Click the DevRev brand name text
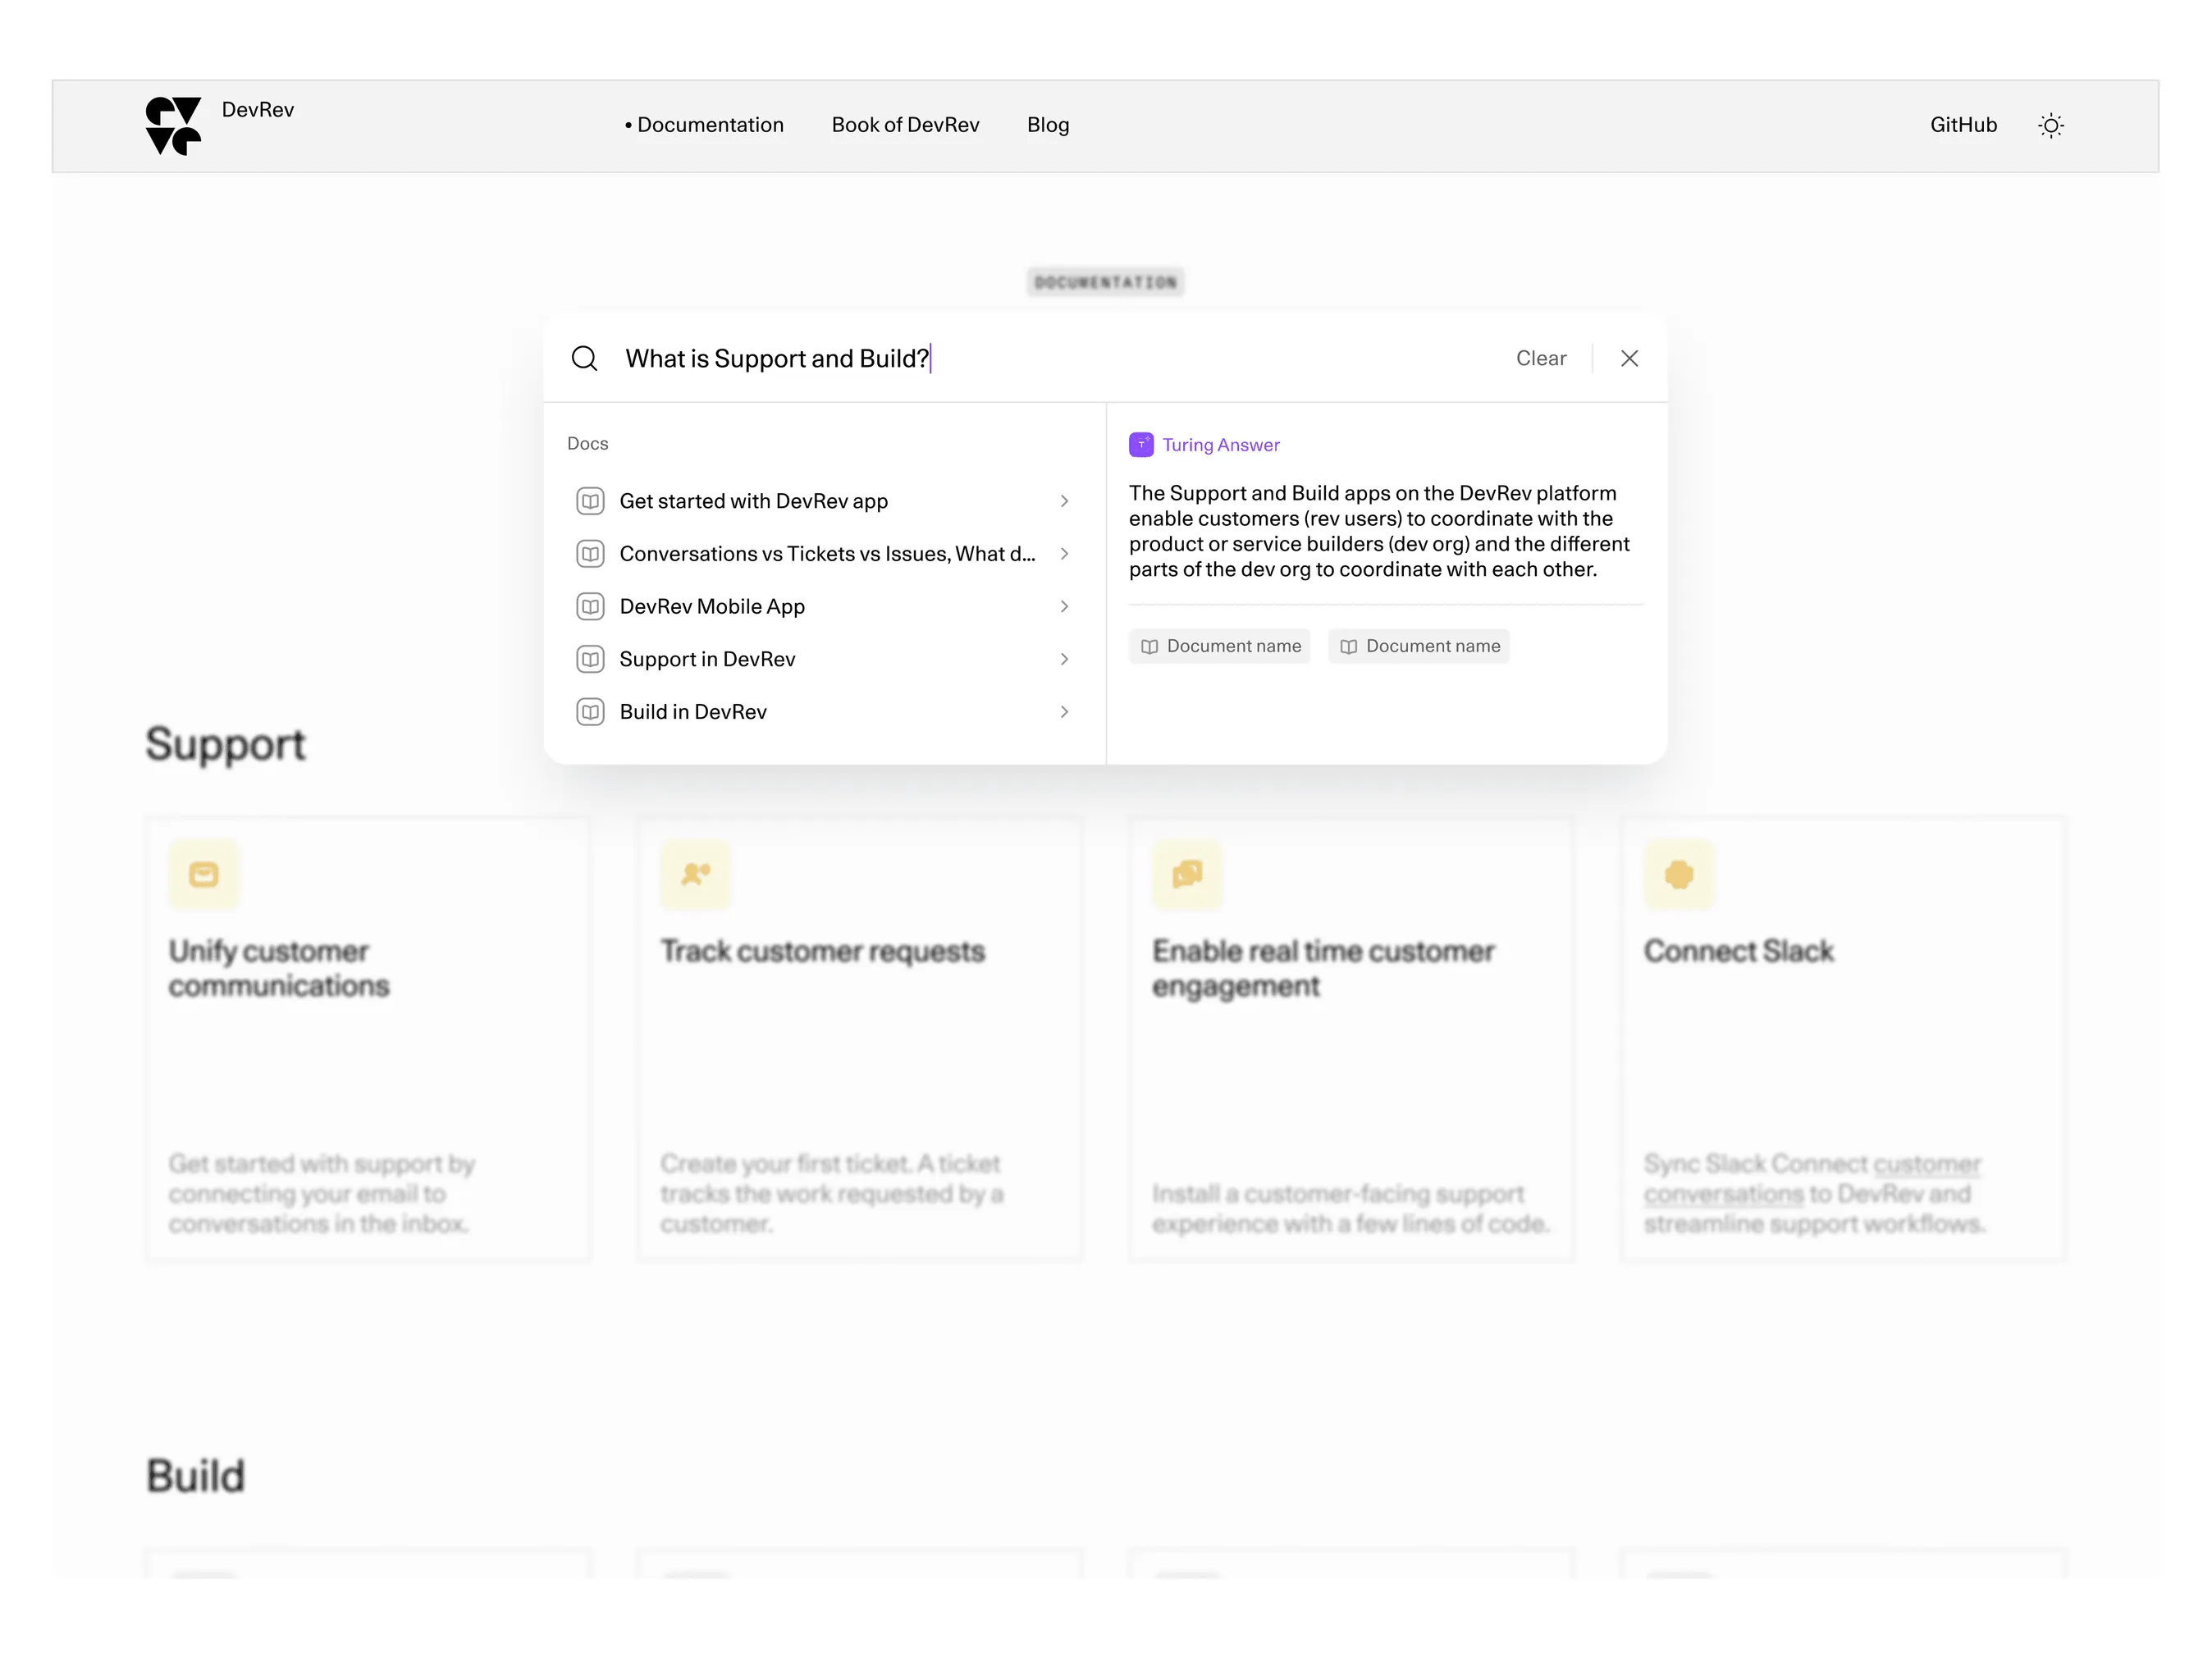2212x1659 pixels. point(258,110)
